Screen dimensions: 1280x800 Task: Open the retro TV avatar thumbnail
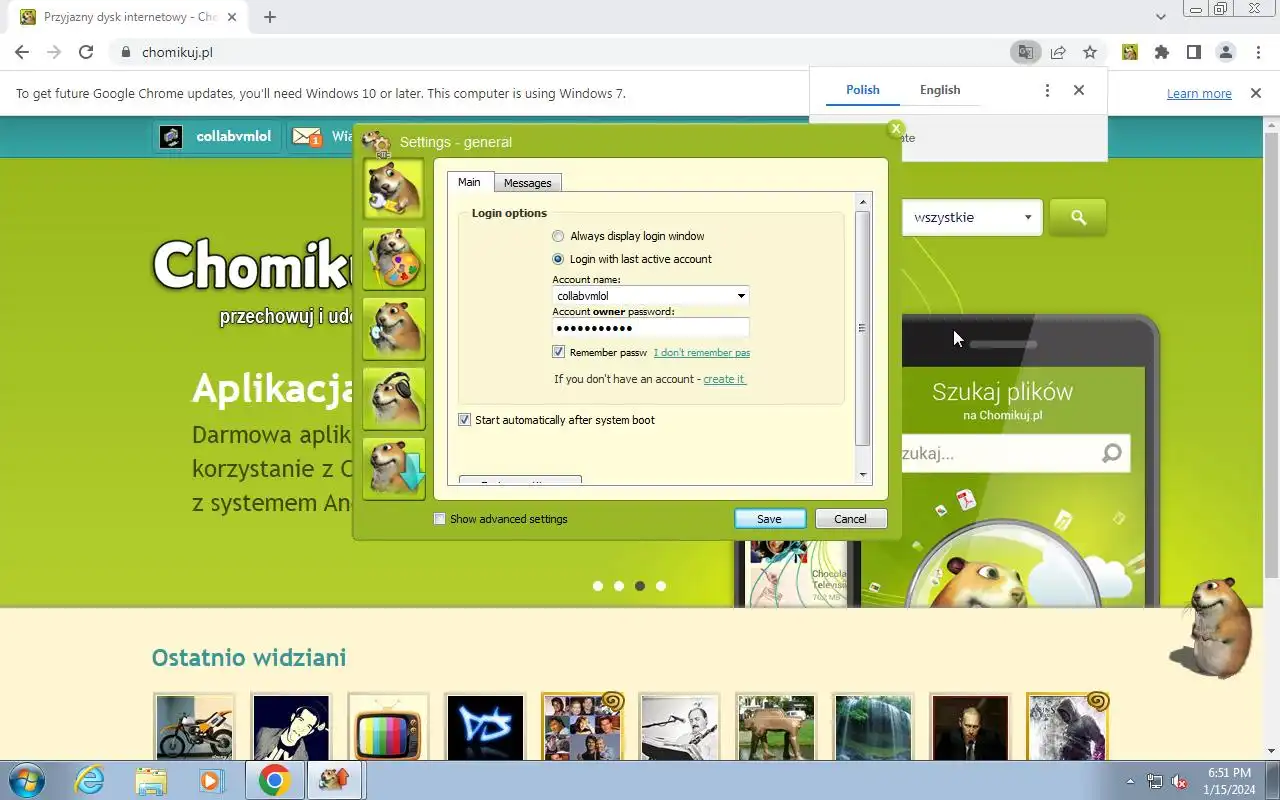point(389,727)
